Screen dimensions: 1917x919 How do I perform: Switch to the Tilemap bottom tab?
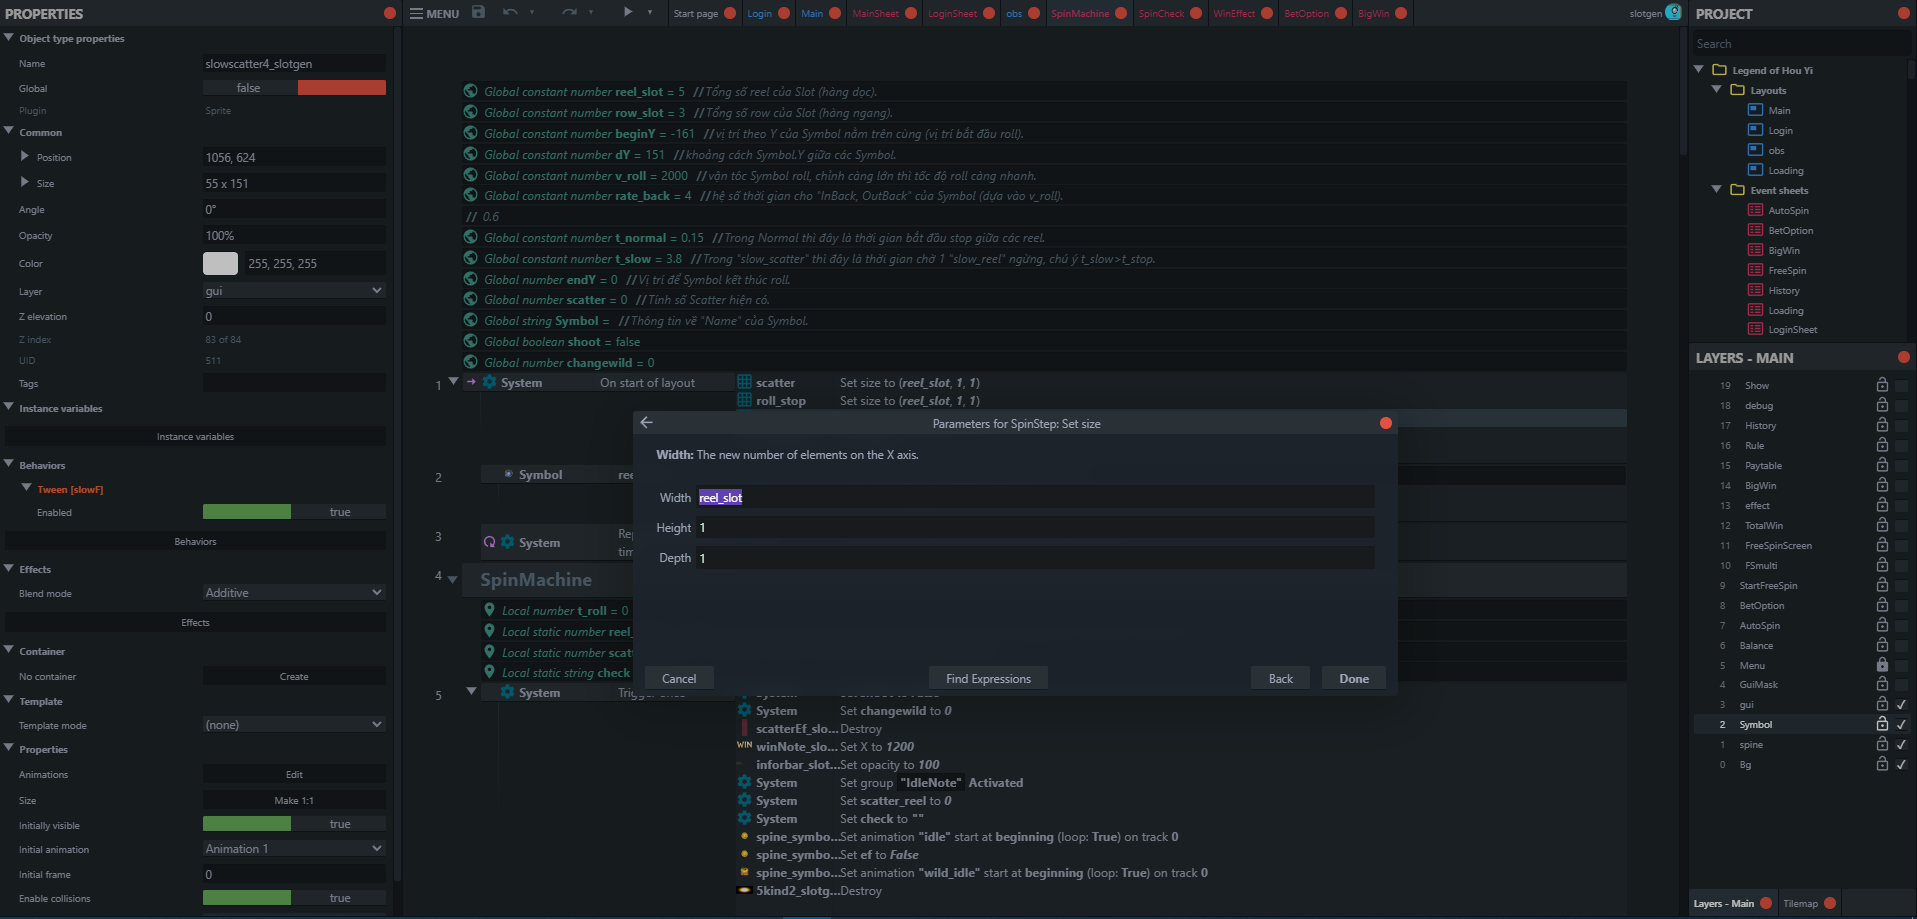point(1801,903)
